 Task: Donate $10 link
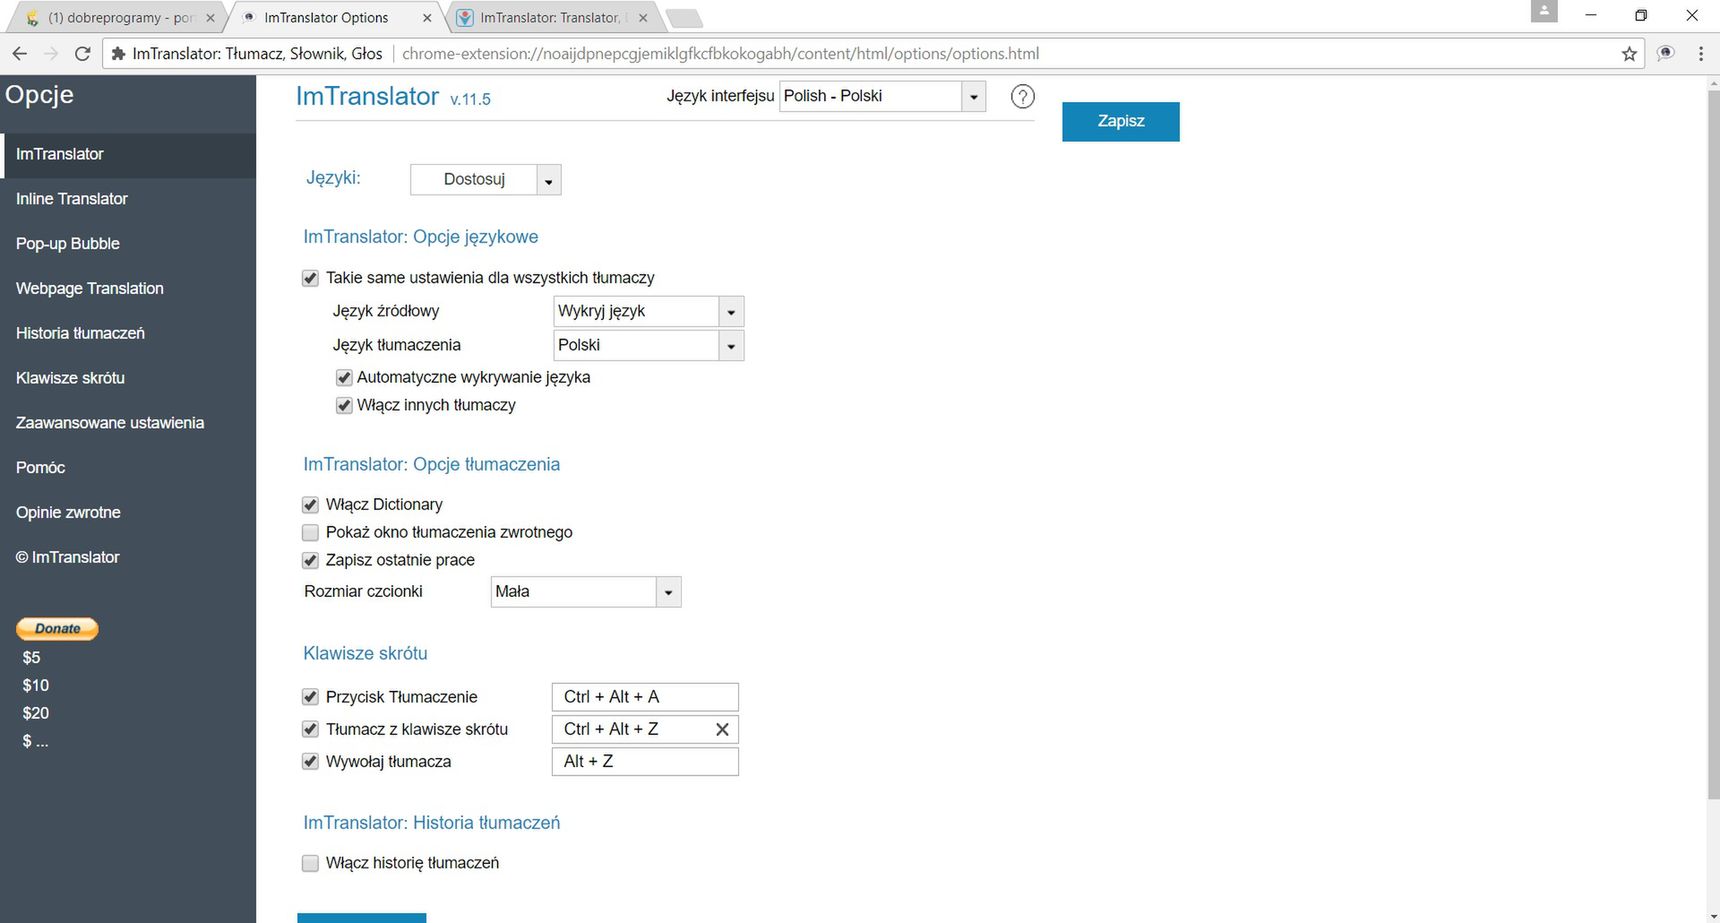tap(35, 686)
